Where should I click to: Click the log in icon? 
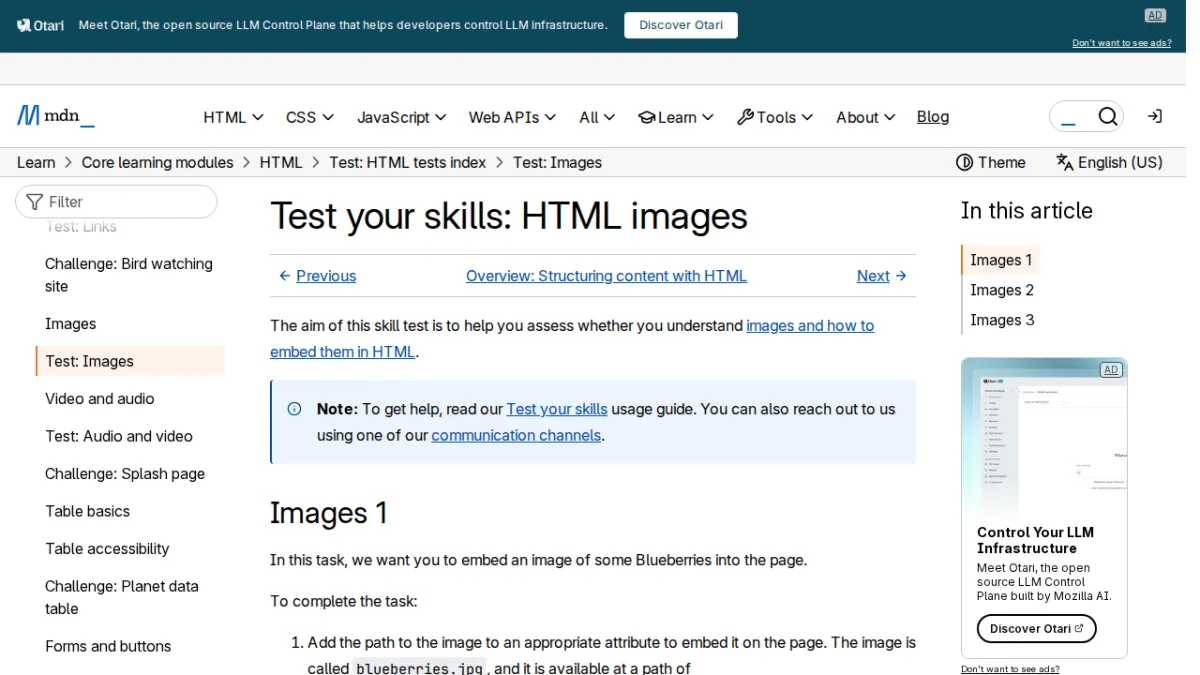coord(1155,117)
